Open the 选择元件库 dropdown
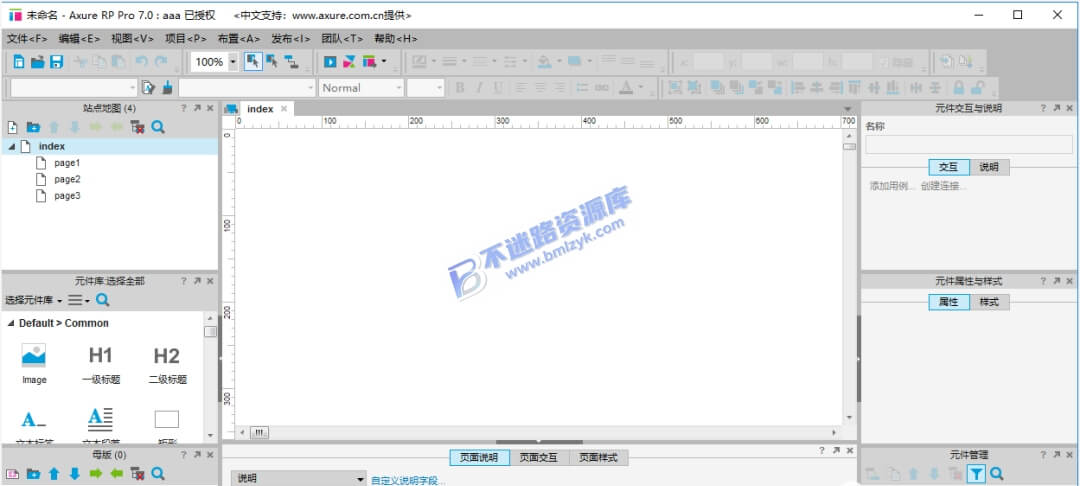 [x=34, y=300]
